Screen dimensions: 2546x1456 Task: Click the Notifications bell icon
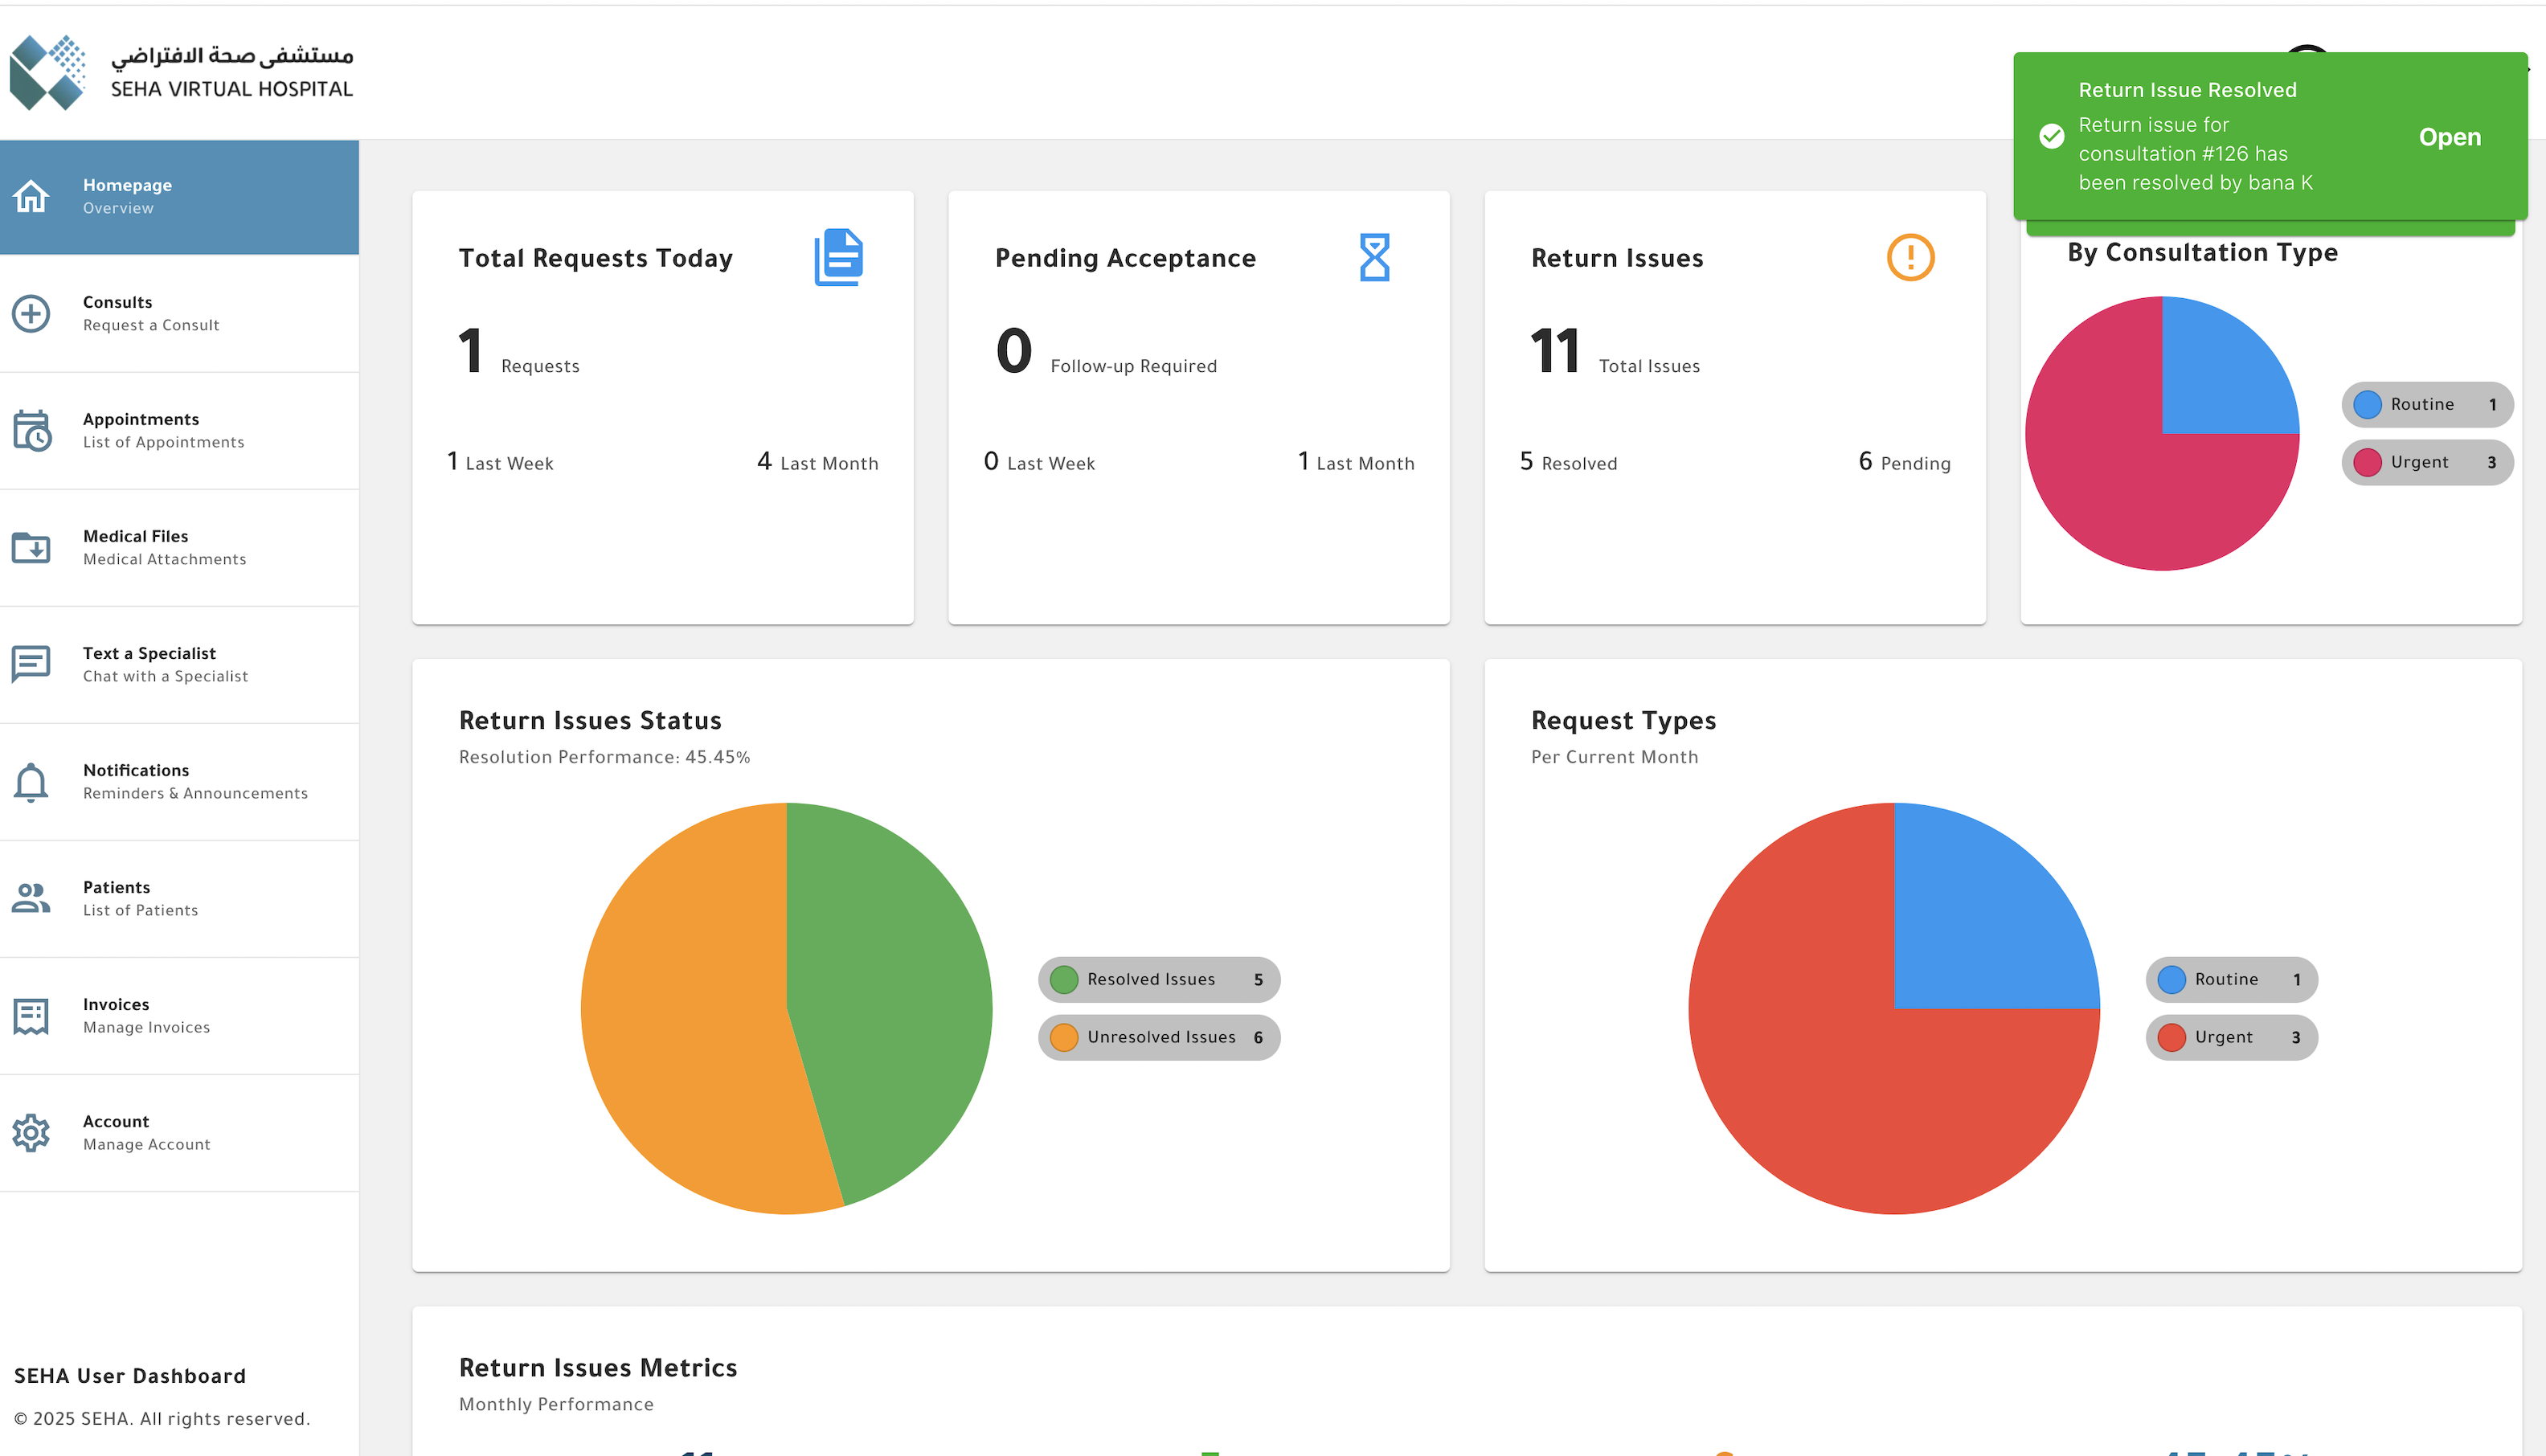point(31,781)
